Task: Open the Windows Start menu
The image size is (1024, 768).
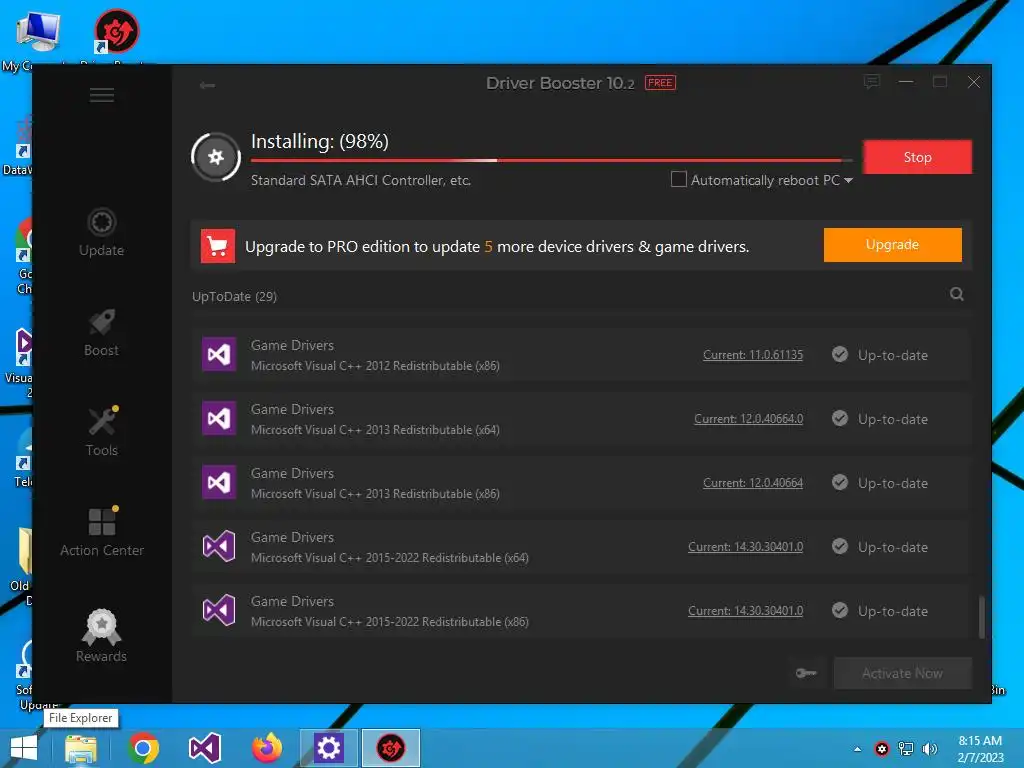Action: click(x=24, y=748)
